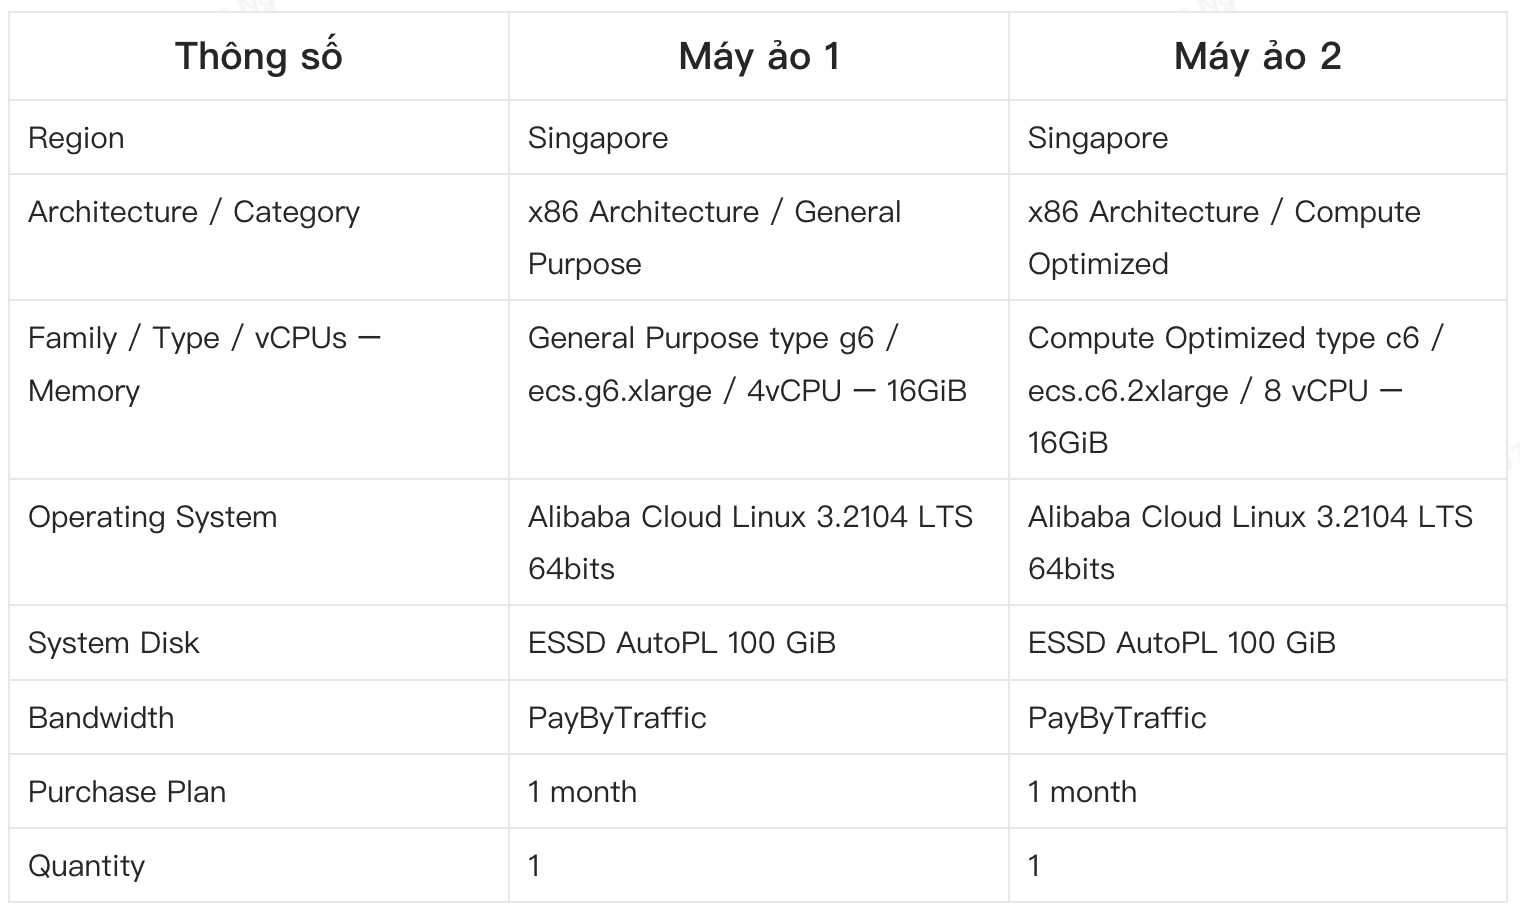
Task: Click the "Thông số" column header
Action: [x=258, y=57]
